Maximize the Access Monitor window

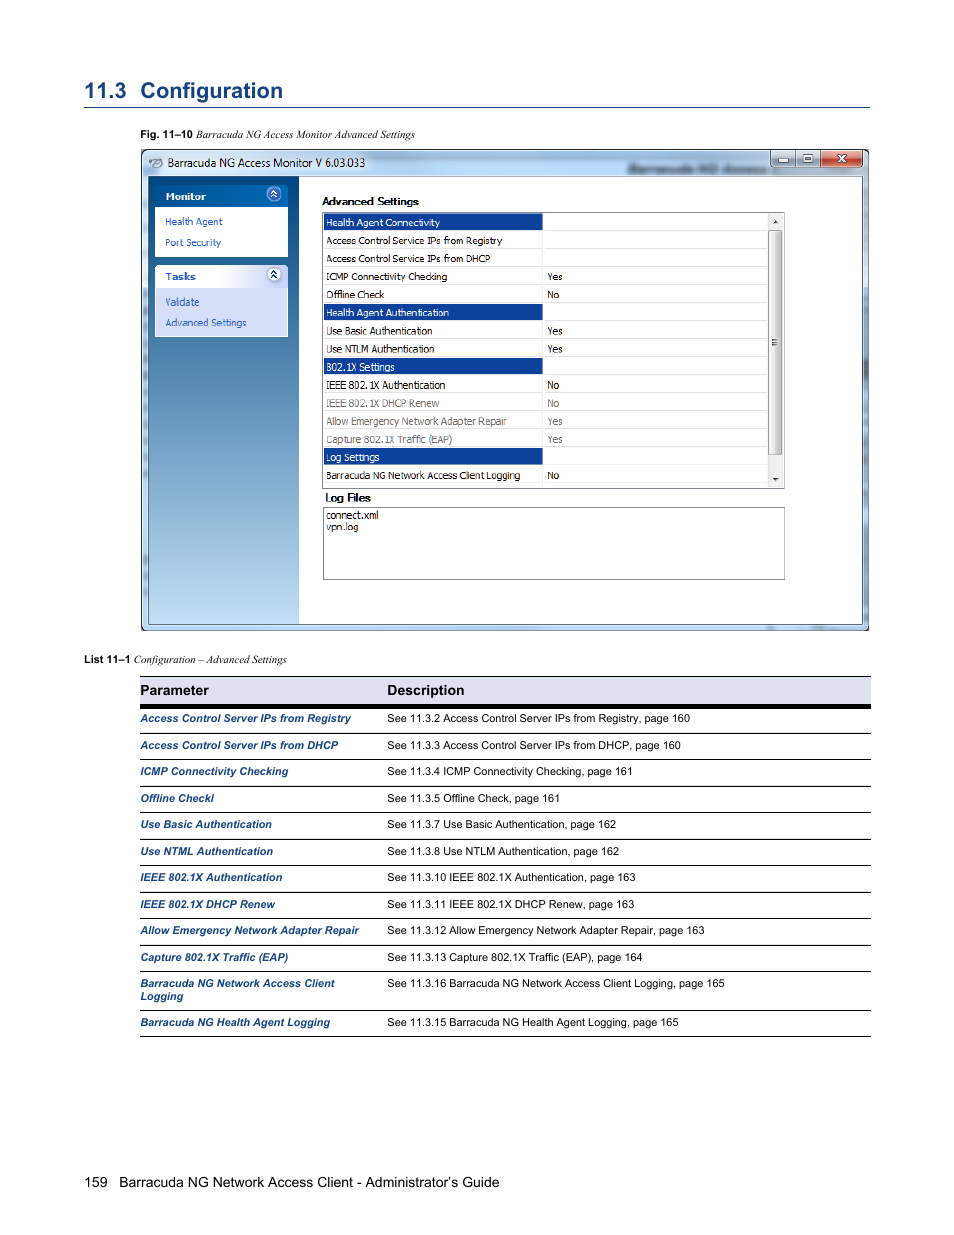pyautogui.click(x=808, y=159)
